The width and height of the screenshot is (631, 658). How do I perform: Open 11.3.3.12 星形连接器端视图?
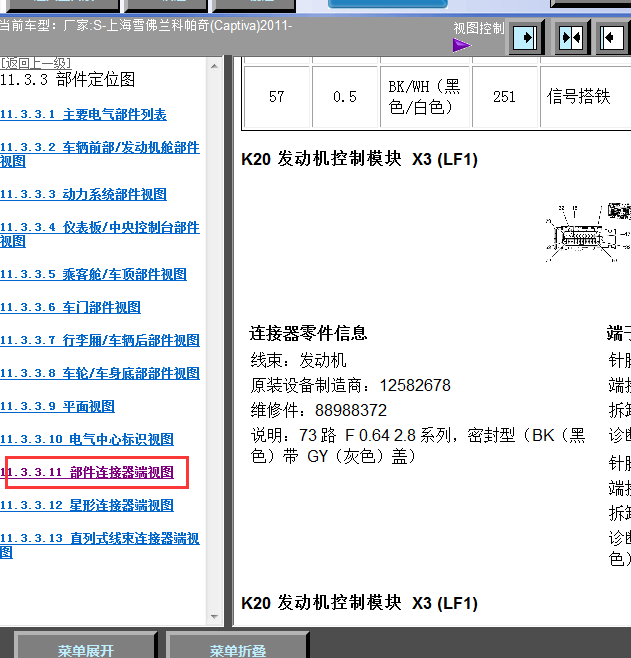tap(87, 505)
